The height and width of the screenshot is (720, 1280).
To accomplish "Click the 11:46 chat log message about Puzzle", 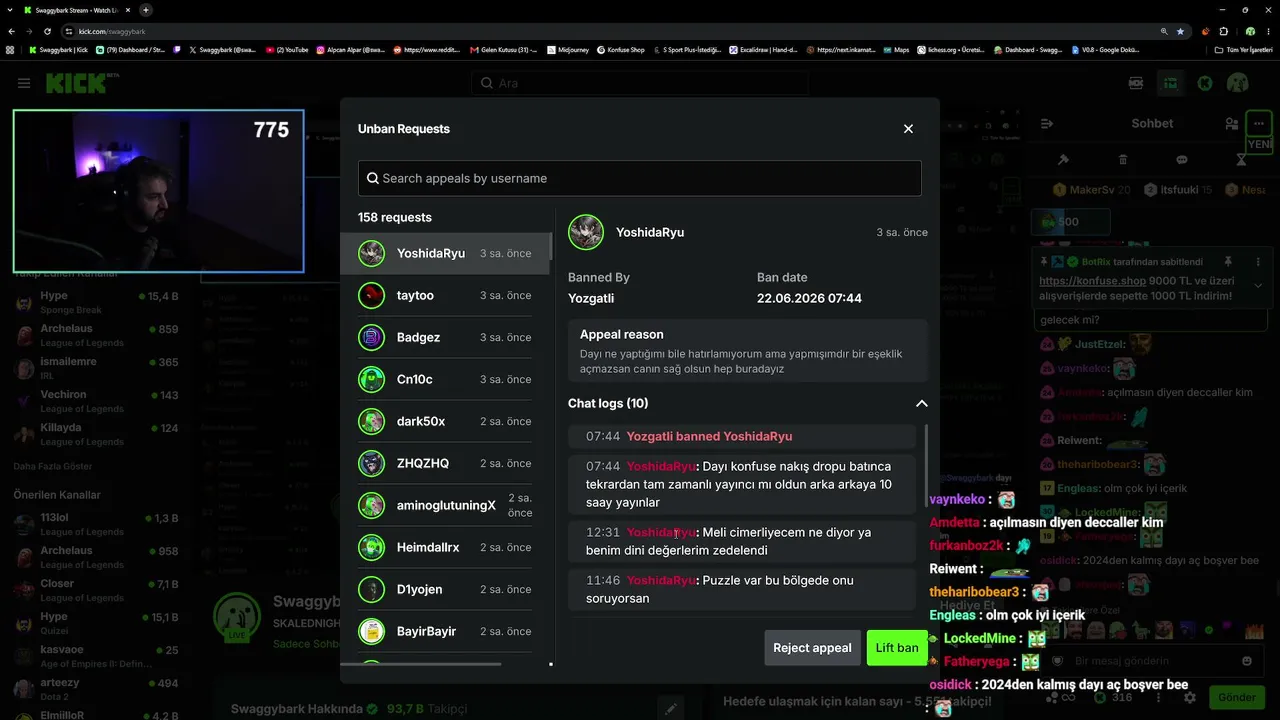I will [x=742, y=589].
